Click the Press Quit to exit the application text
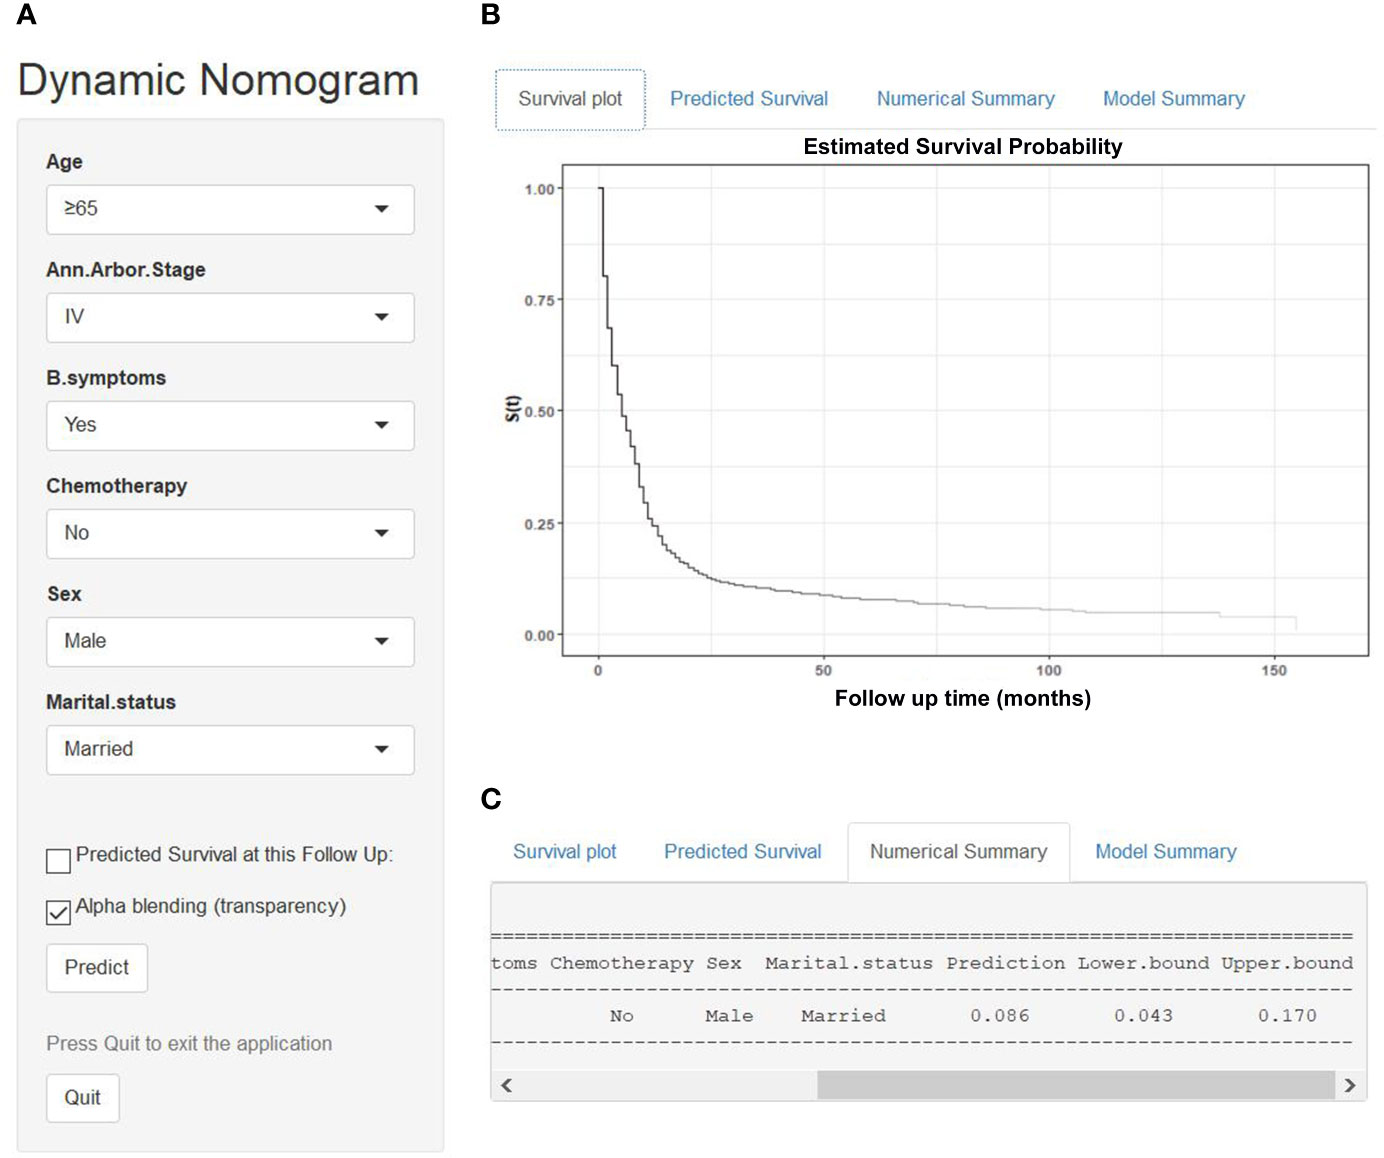Viewport: 1384px width, 1158px height. pos(189,1043)
